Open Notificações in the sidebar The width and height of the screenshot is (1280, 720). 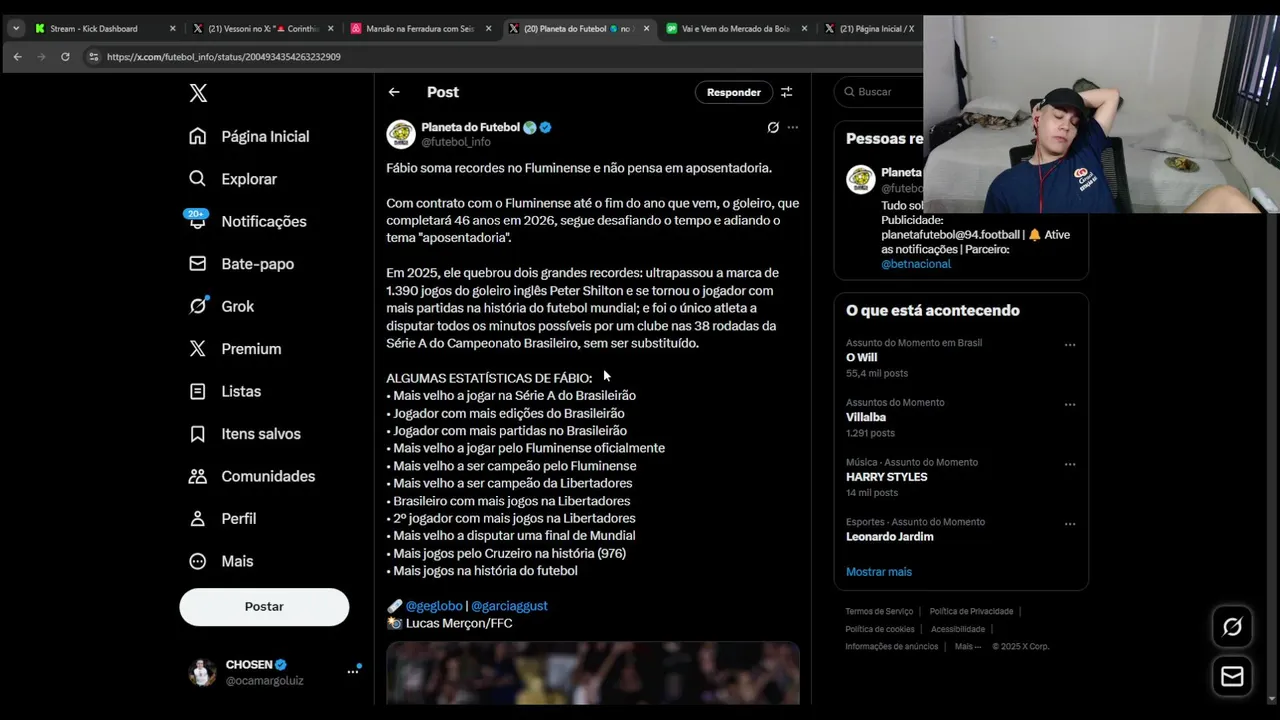[249, 221]
